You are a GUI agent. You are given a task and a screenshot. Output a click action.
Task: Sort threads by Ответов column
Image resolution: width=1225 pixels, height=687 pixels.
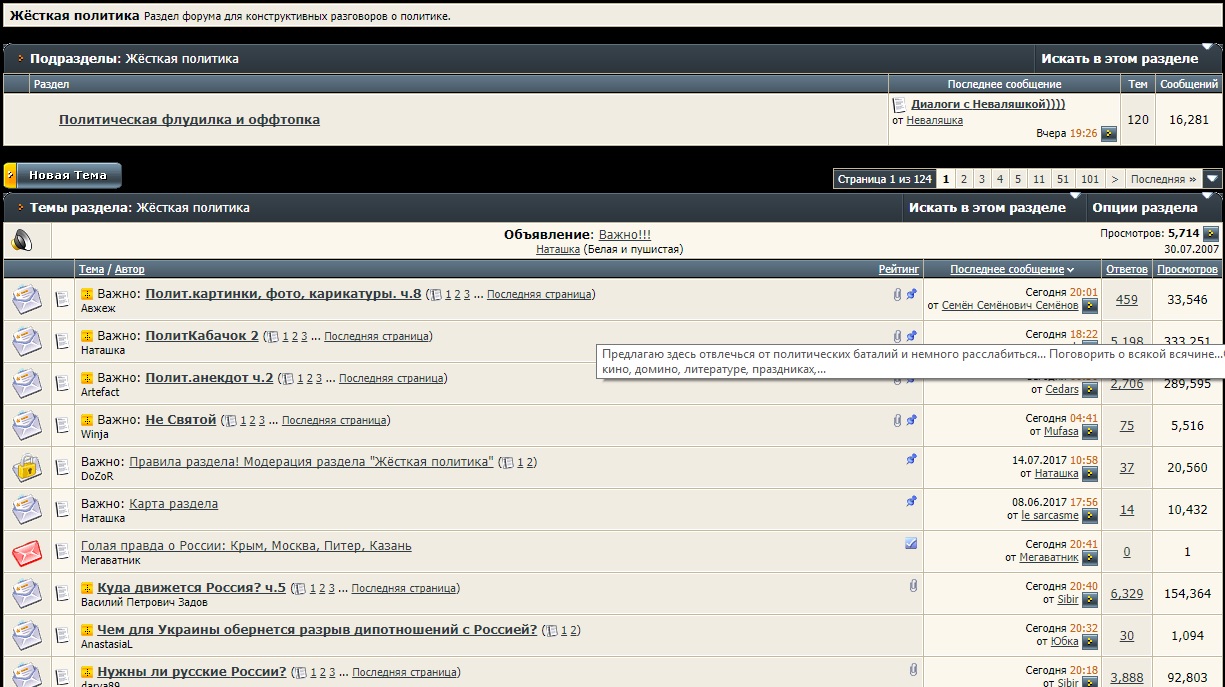pyautogui.click(x=1126, y=269)
